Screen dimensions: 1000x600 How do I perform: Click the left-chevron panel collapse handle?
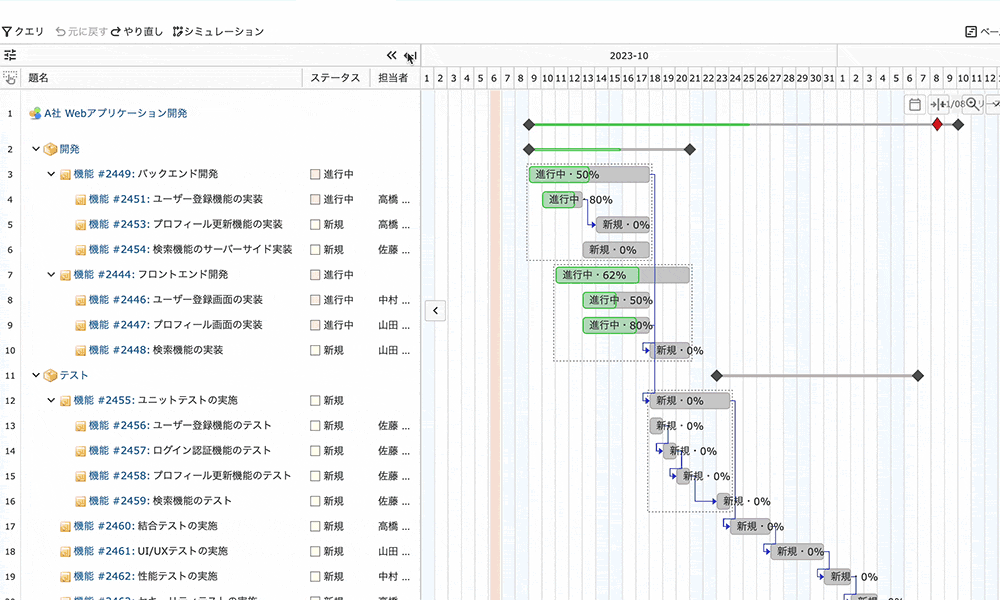pyautogui.click(x=435, y=311)
